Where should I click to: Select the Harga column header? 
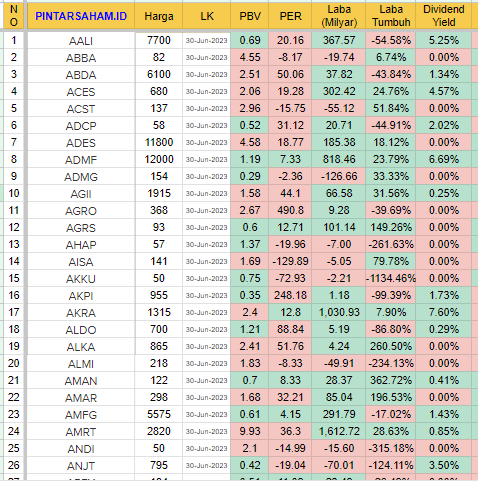[159, 16]
